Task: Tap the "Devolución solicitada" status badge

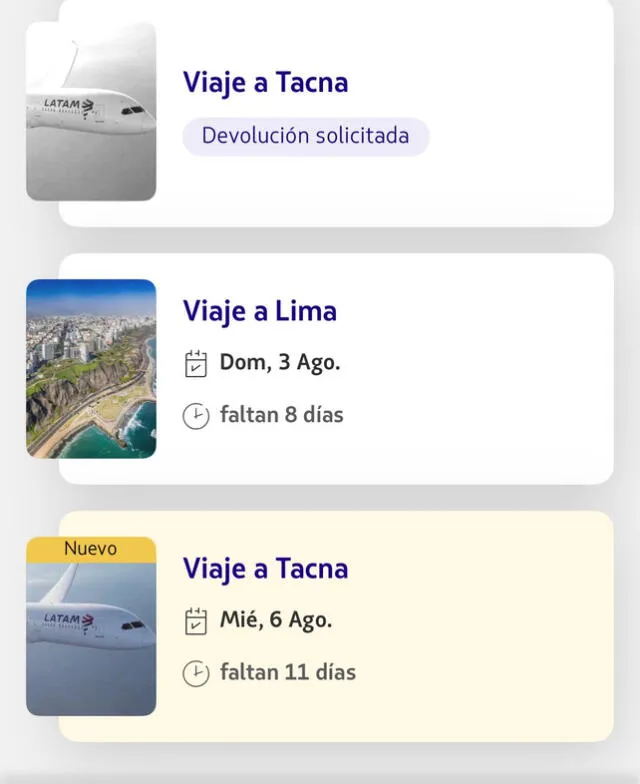Action: (x=305, y=137)
